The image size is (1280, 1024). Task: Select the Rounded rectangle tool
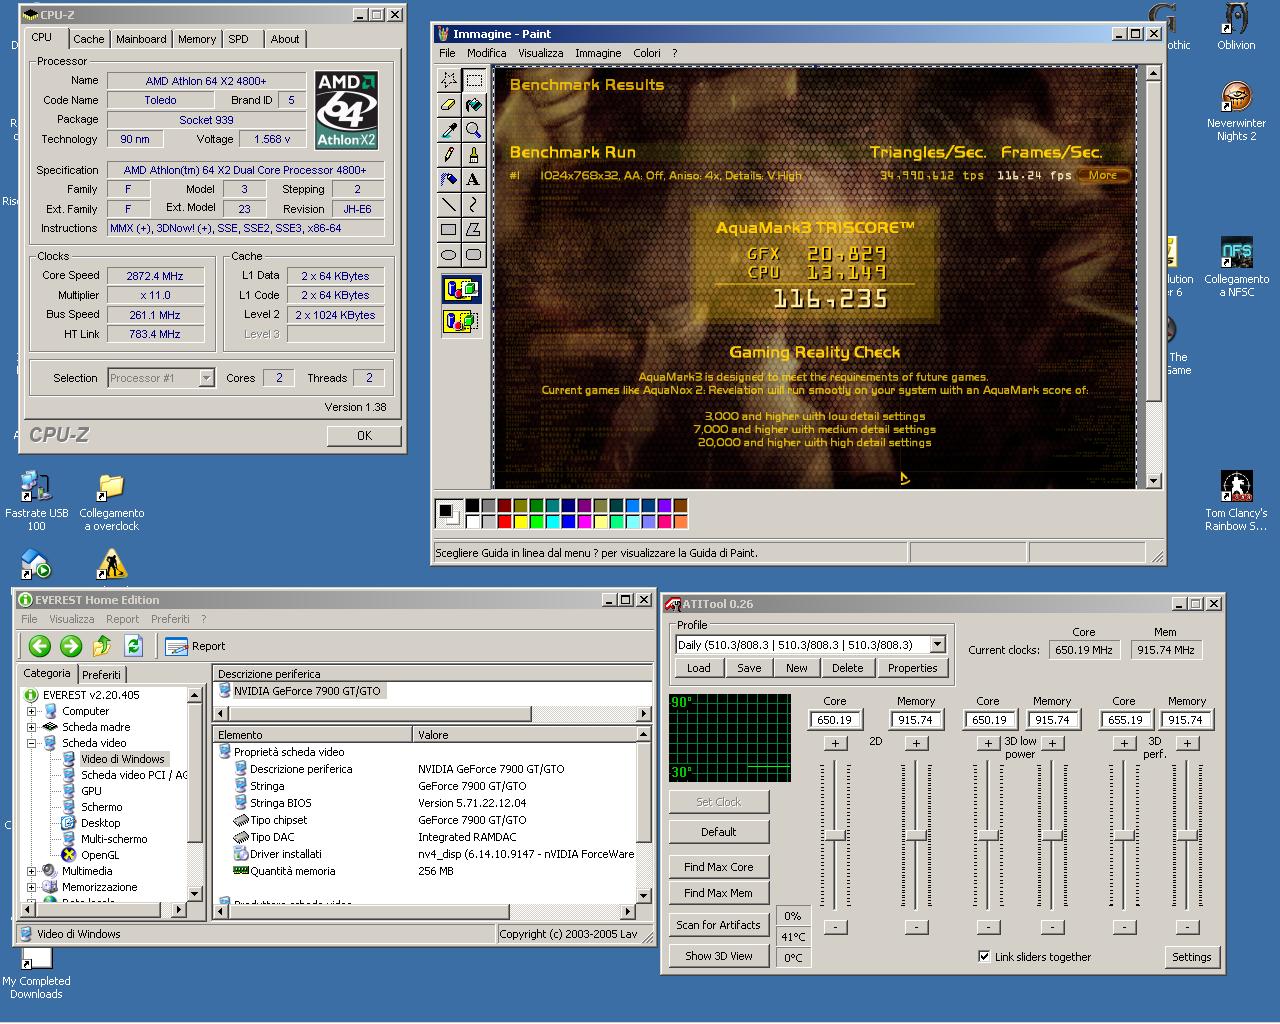point(474,255)
